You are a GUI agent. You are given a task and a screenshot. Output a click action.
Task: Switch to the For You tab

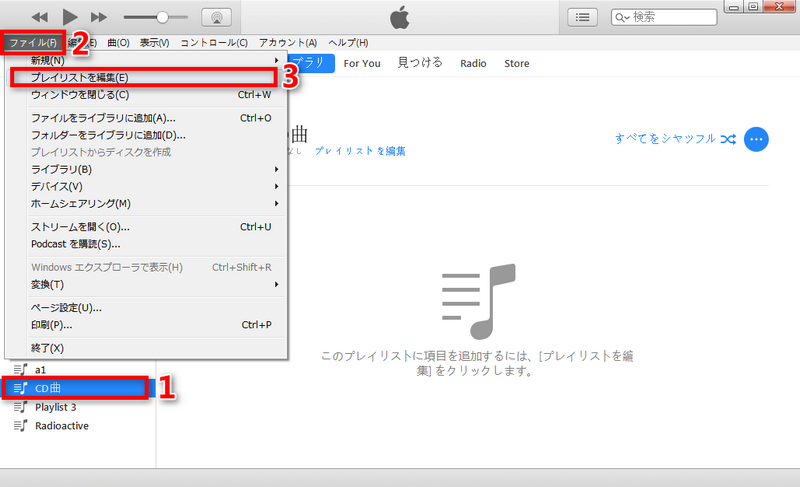click(362, 64)
